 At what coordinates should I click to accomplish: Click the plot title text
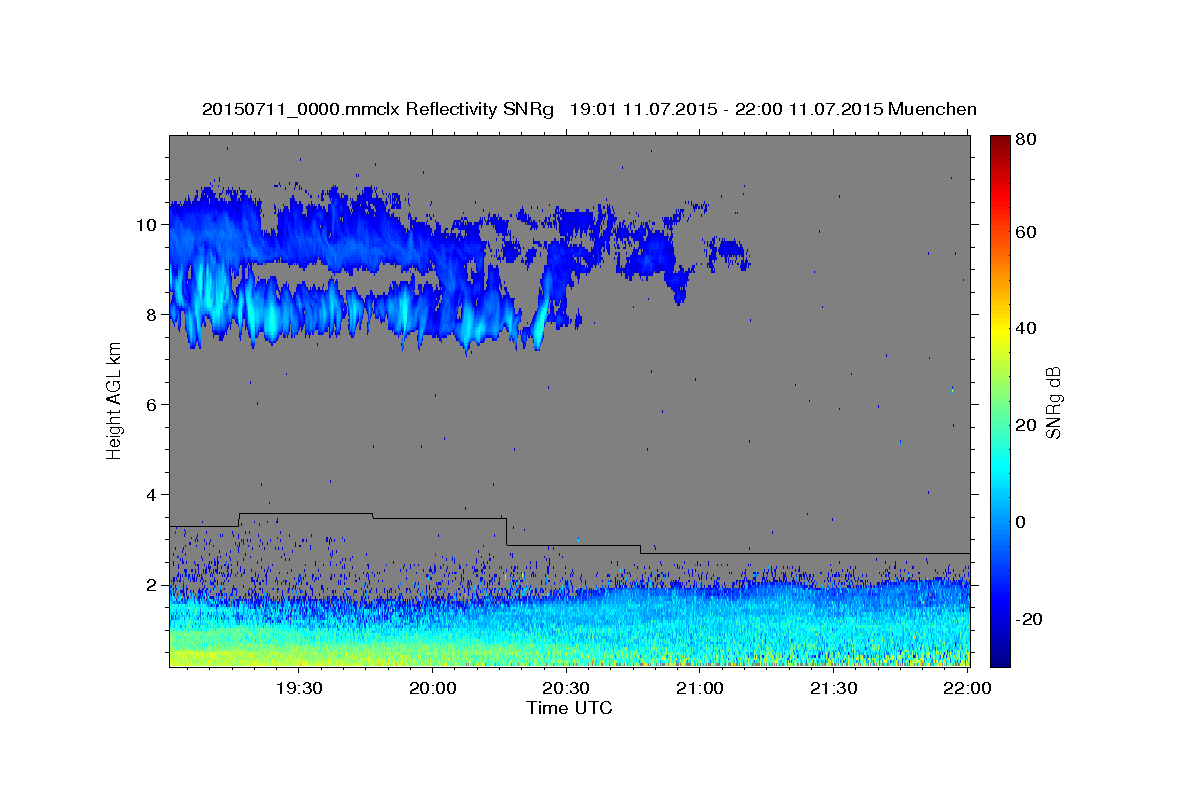[589, 109]
